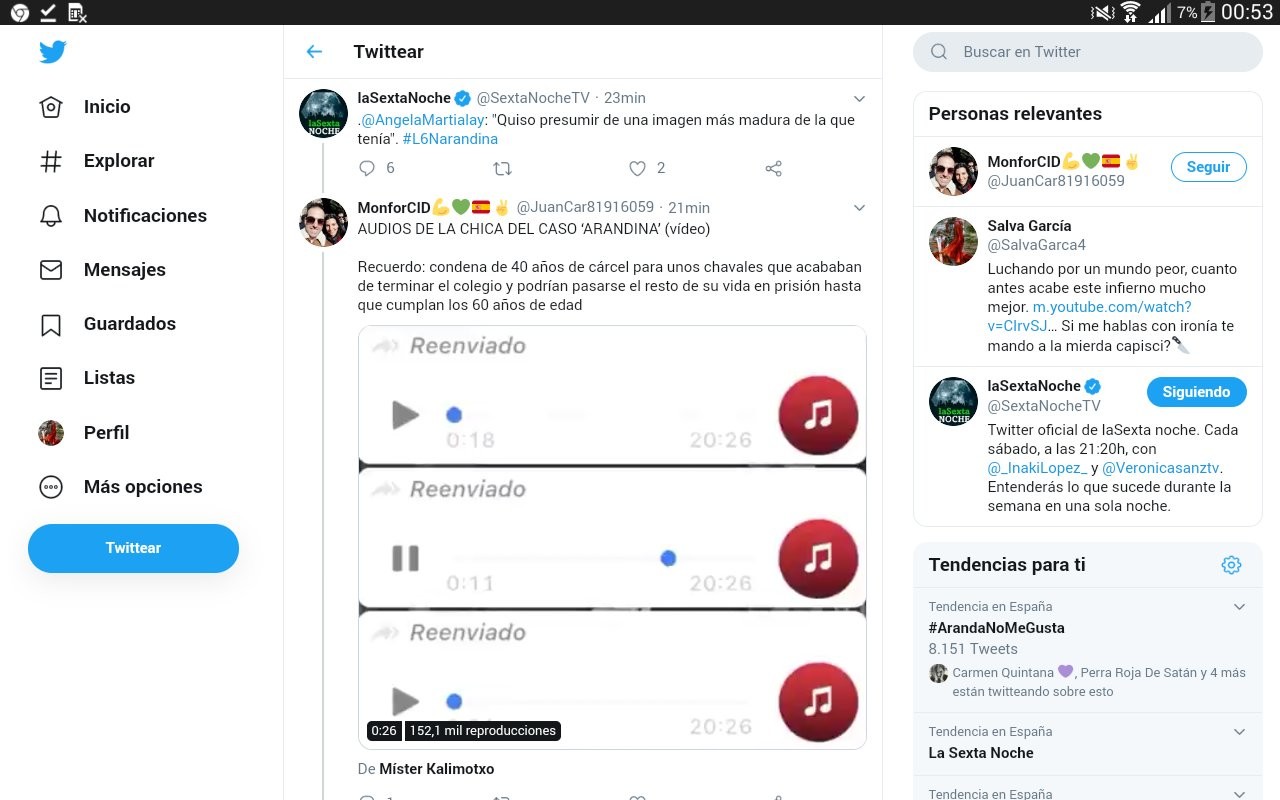Open Salva García avatar in Personas relevantes

tap(953, 241)
